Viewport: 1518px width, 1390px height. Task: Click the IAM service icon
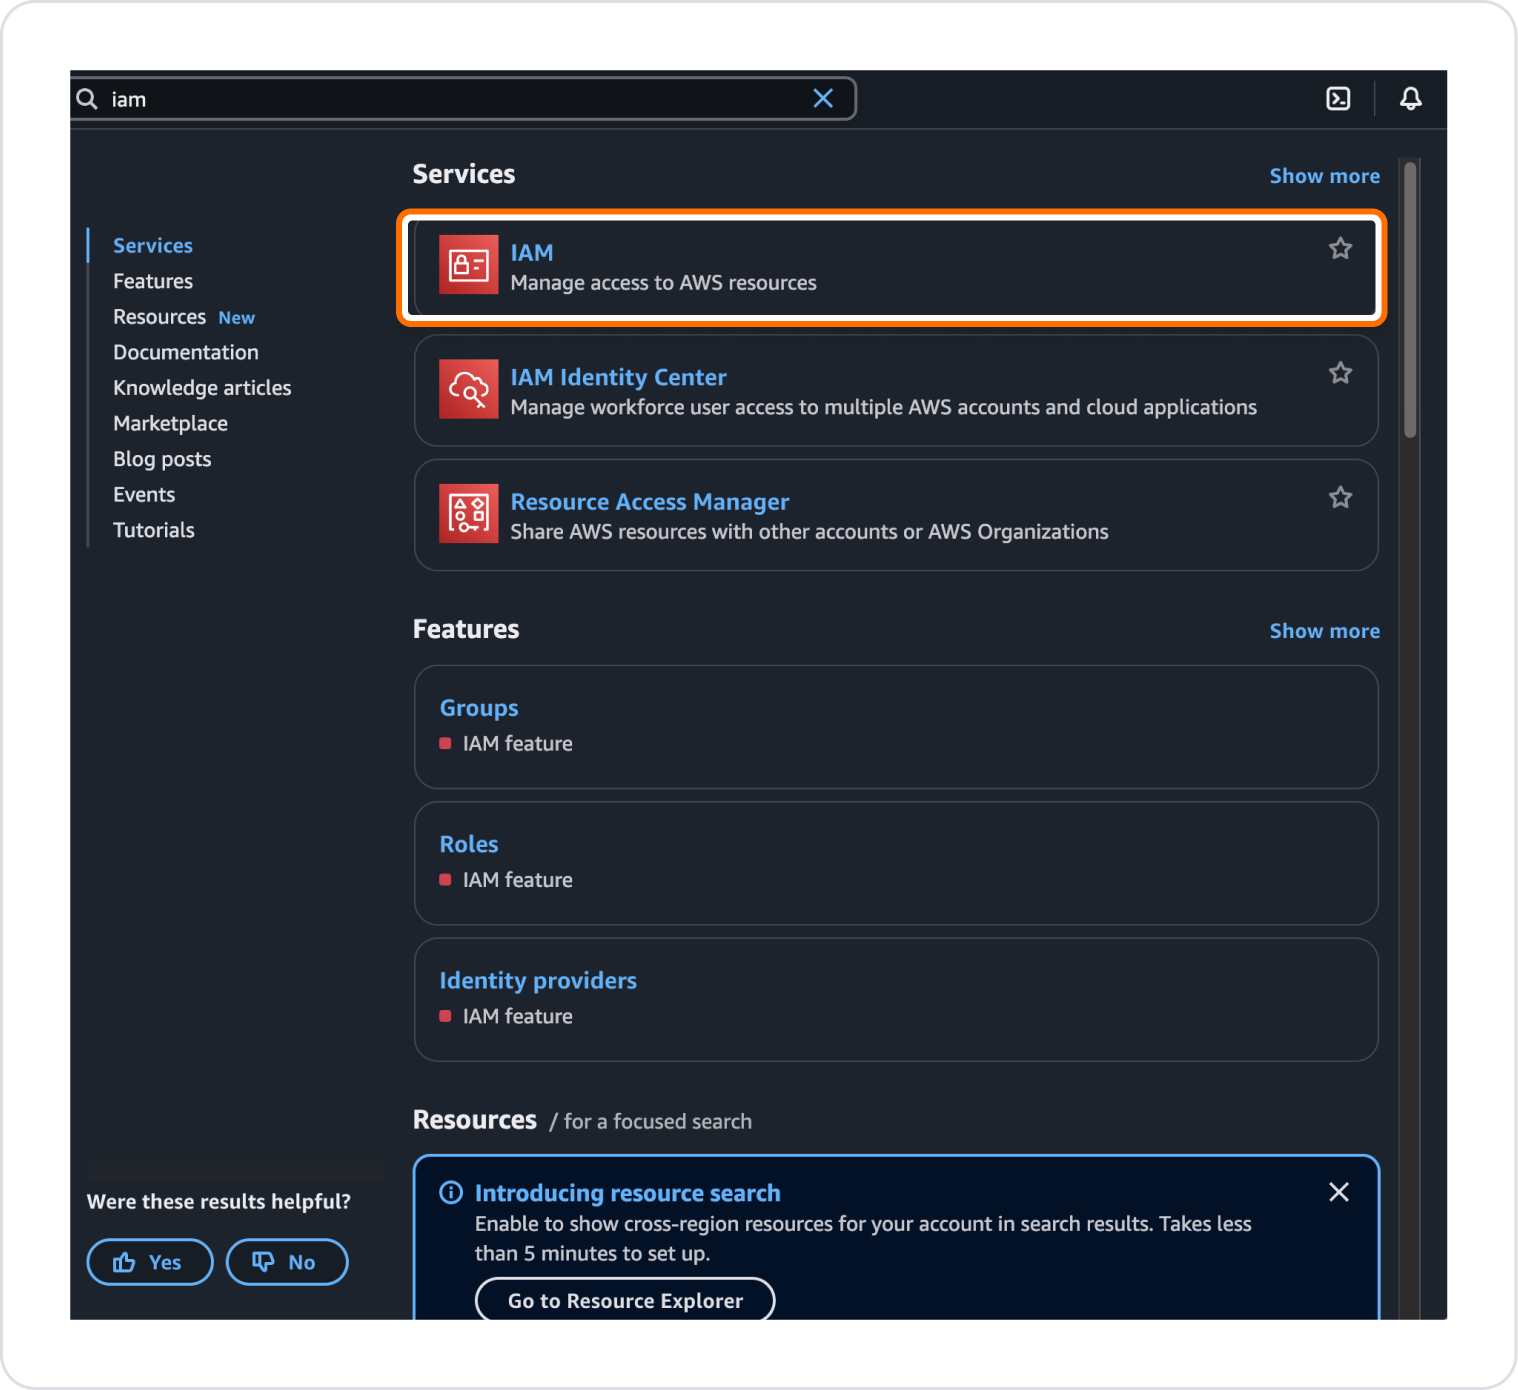point(469,265)
